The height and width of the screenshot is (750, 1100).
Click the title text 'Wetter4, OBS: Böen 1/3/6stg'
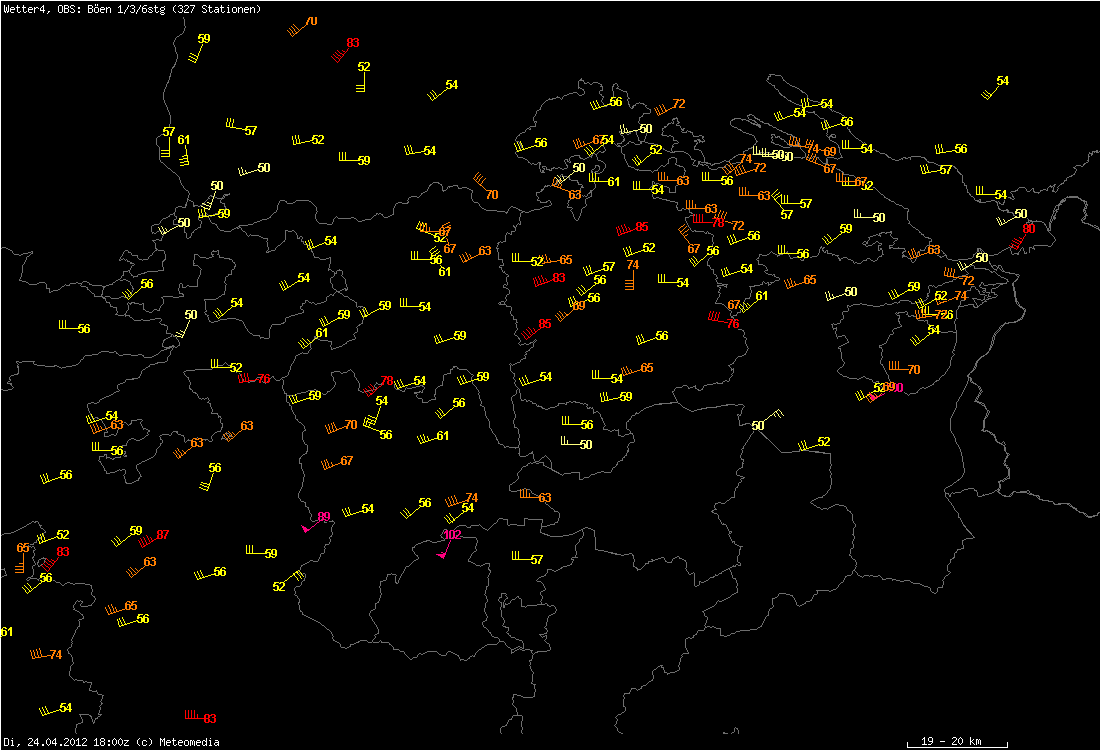(x=84, y=9)
